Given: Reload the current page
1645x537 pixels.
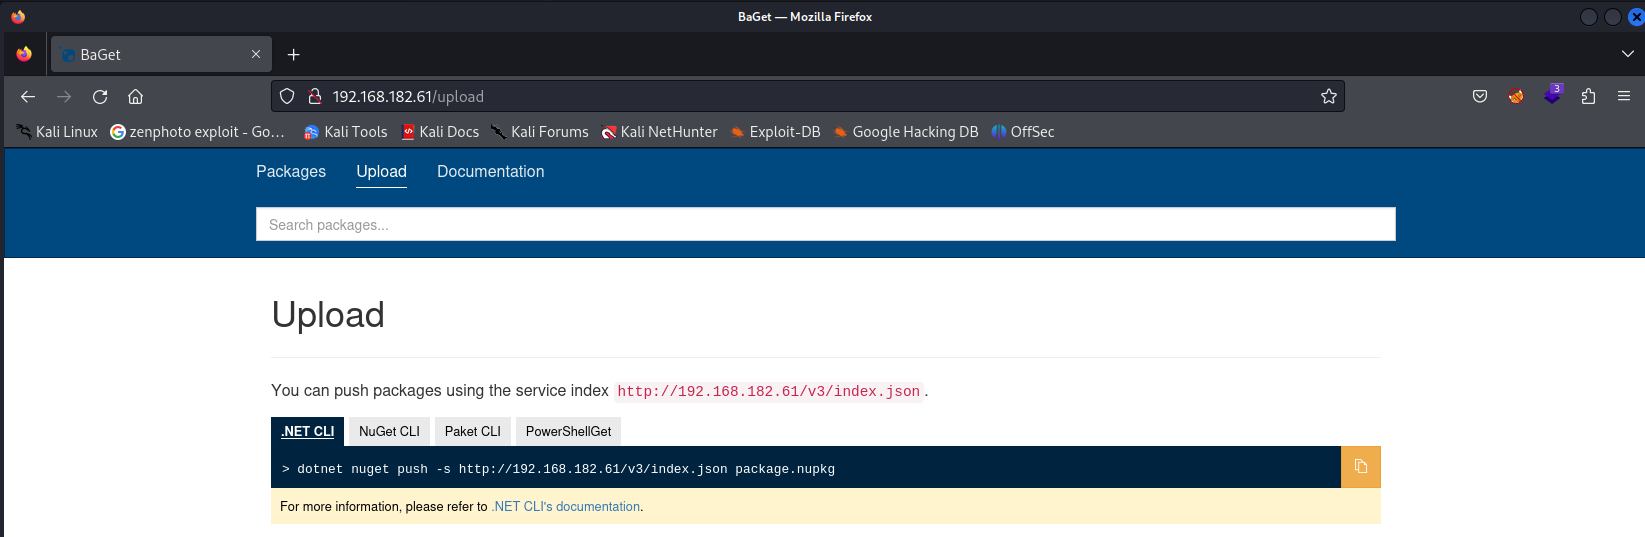Looking at the screenshot, I should pos(100,97).
